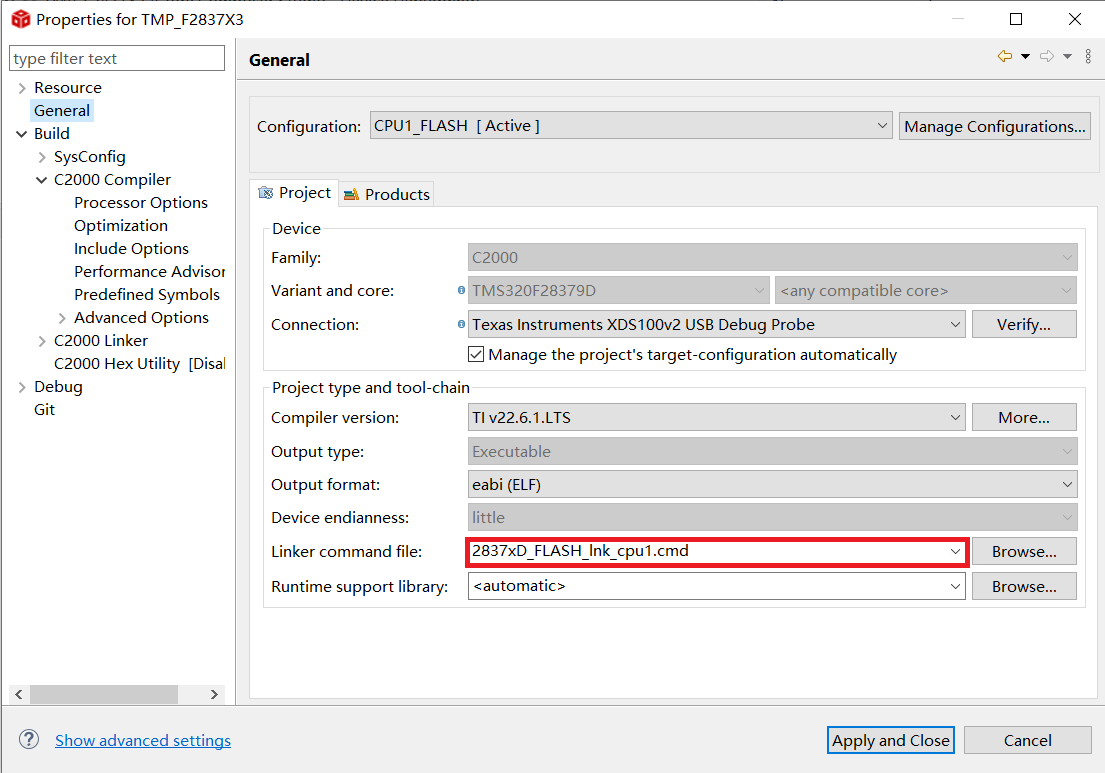Expand the Advanced Options tree node
1105x773 pixels.
(x=62, y=318)
